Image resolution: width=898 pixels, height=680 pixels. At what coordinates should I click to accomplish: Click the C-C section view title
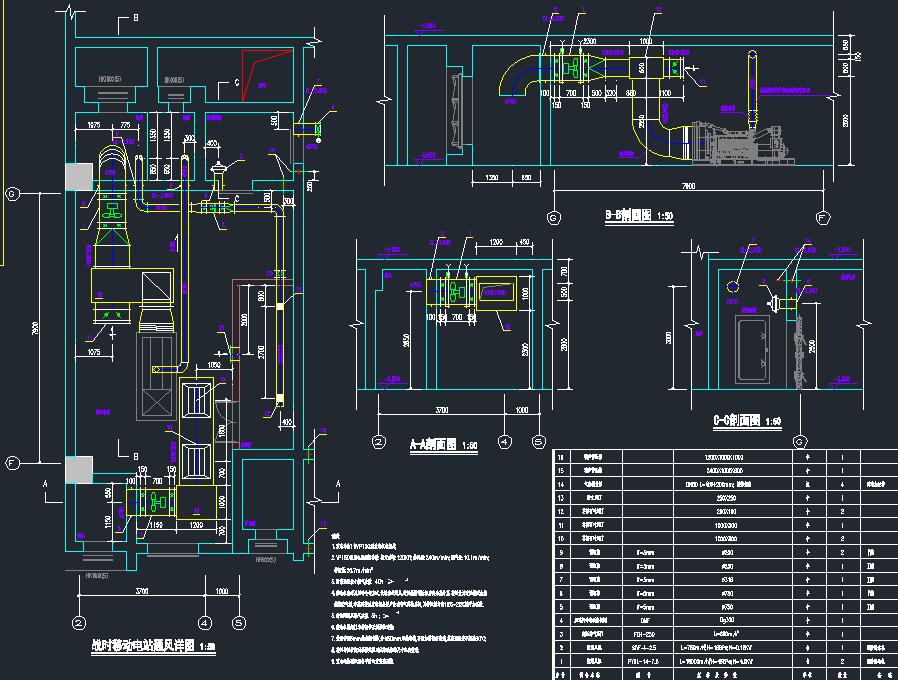pos(747,421)
